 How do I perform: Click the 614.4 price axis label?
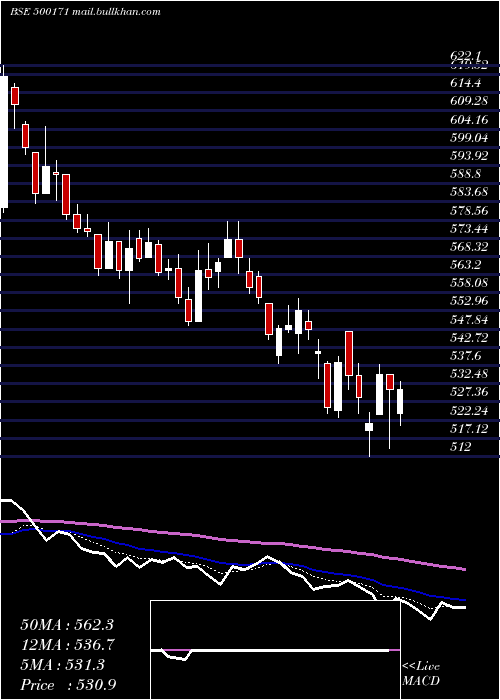[465, 83]
